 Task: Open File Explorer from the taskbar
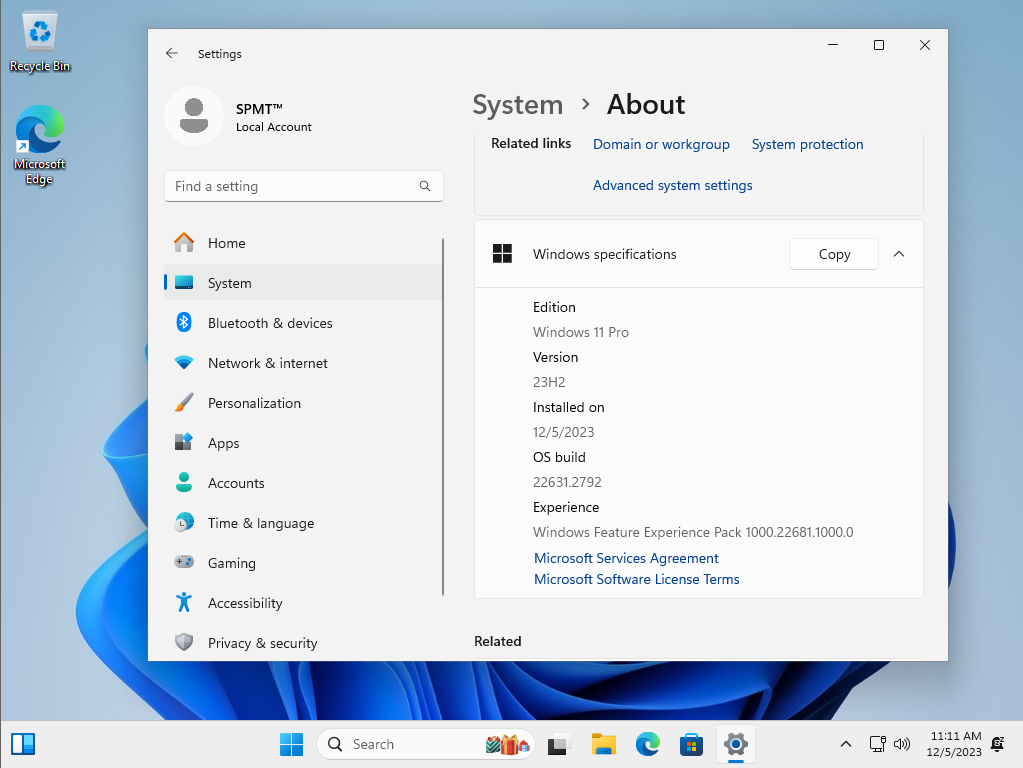pos(603,744)
